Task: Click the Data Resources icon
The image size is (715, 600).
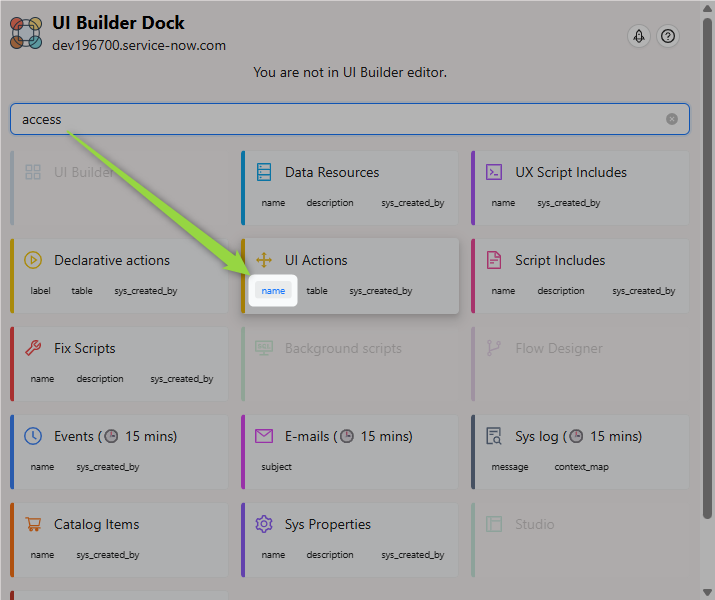Action: (x=264, y=172)
